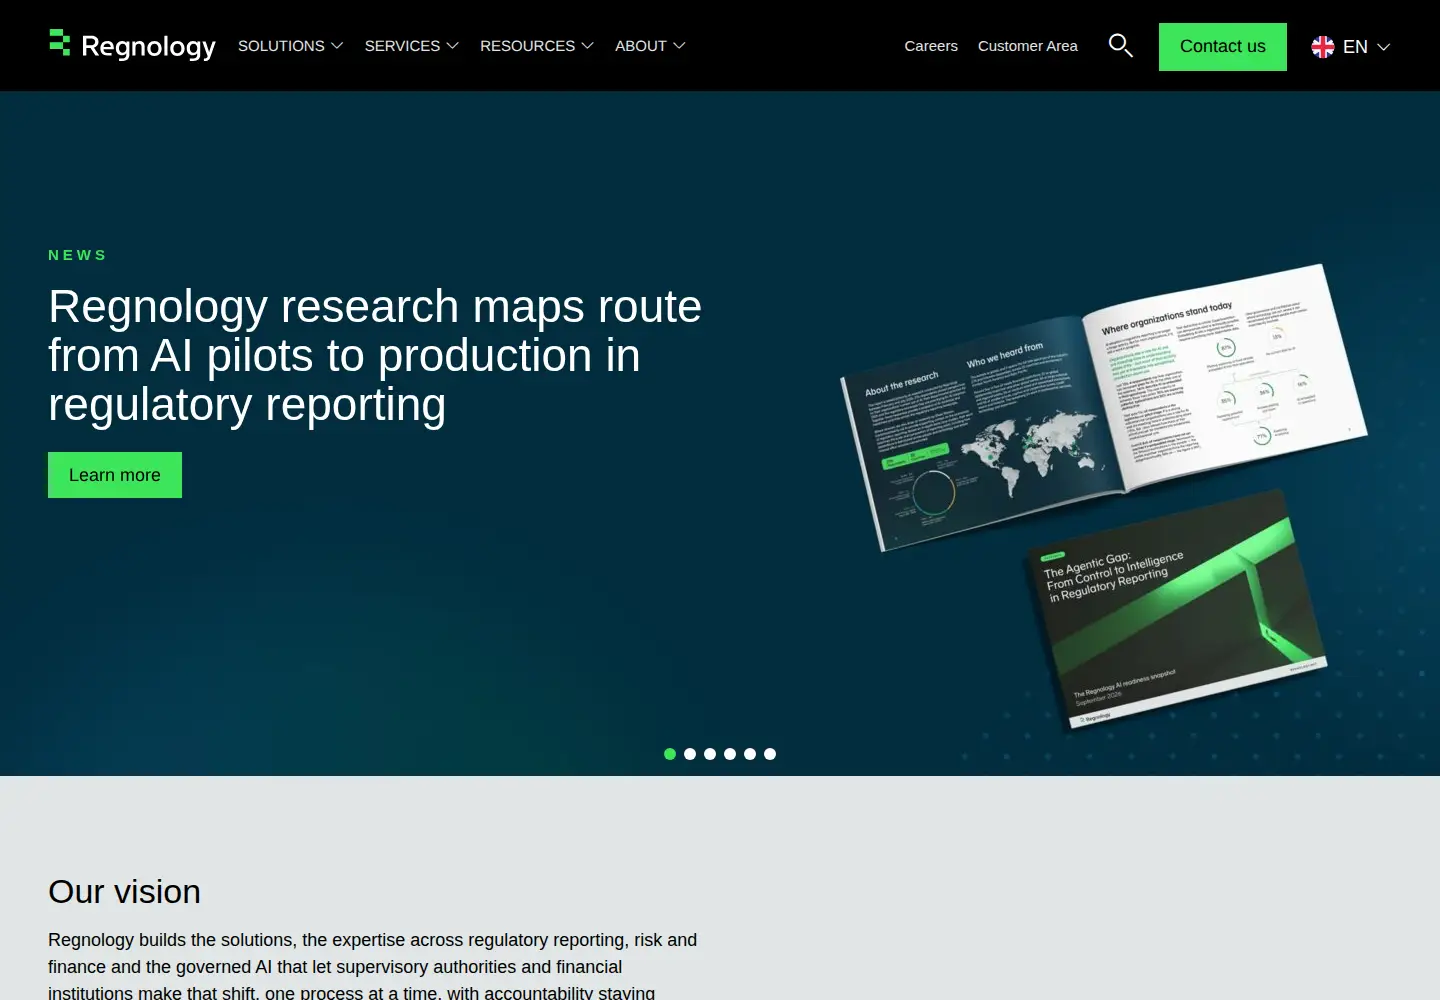
Task: Expand the SOLUTIONS menu chevron
Action: [x=337, y=46]
